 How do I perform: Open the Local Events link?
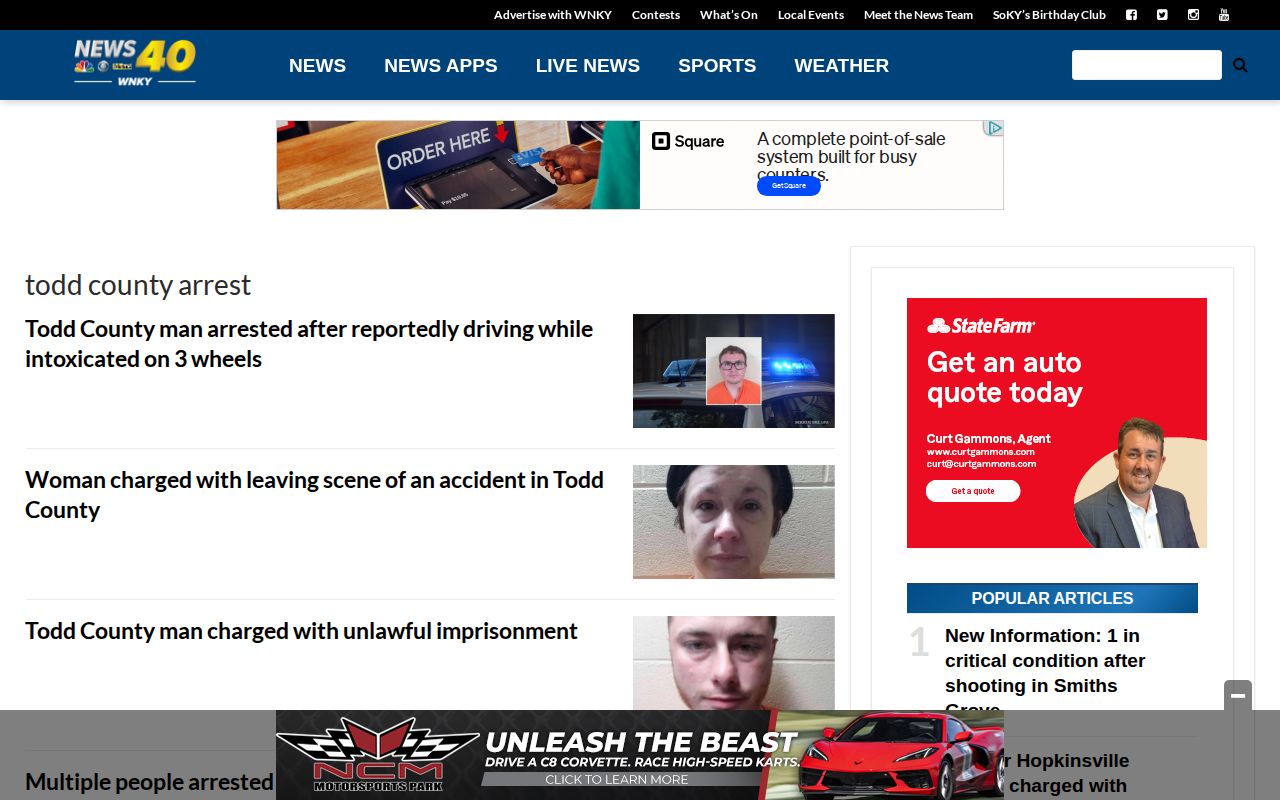[811, 15]
